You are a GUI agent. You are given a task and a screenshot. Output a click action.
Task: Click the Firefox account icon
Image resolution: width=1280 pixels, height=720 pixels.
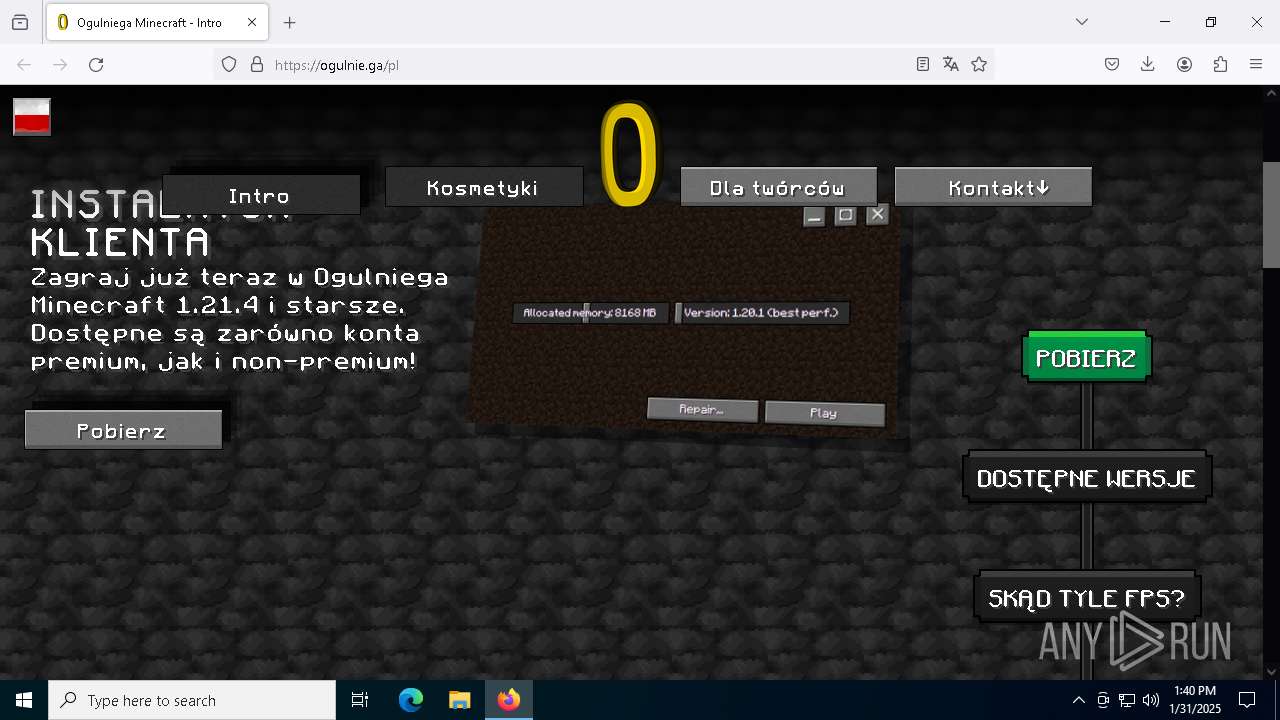click(1184, 64)
